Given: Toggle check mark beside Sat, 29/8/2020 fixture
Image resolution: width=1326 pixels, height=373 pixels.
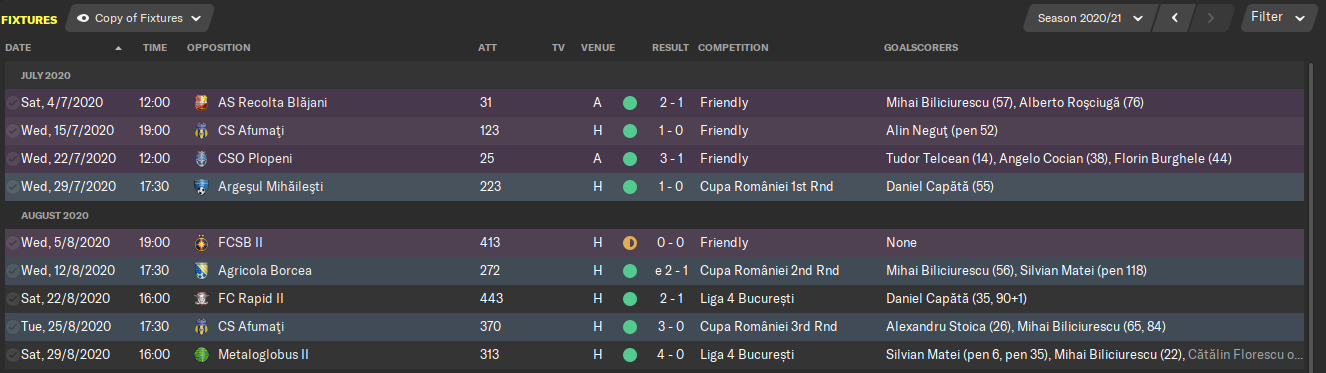Looking at the screenshot, I should [x=12, y=355].
